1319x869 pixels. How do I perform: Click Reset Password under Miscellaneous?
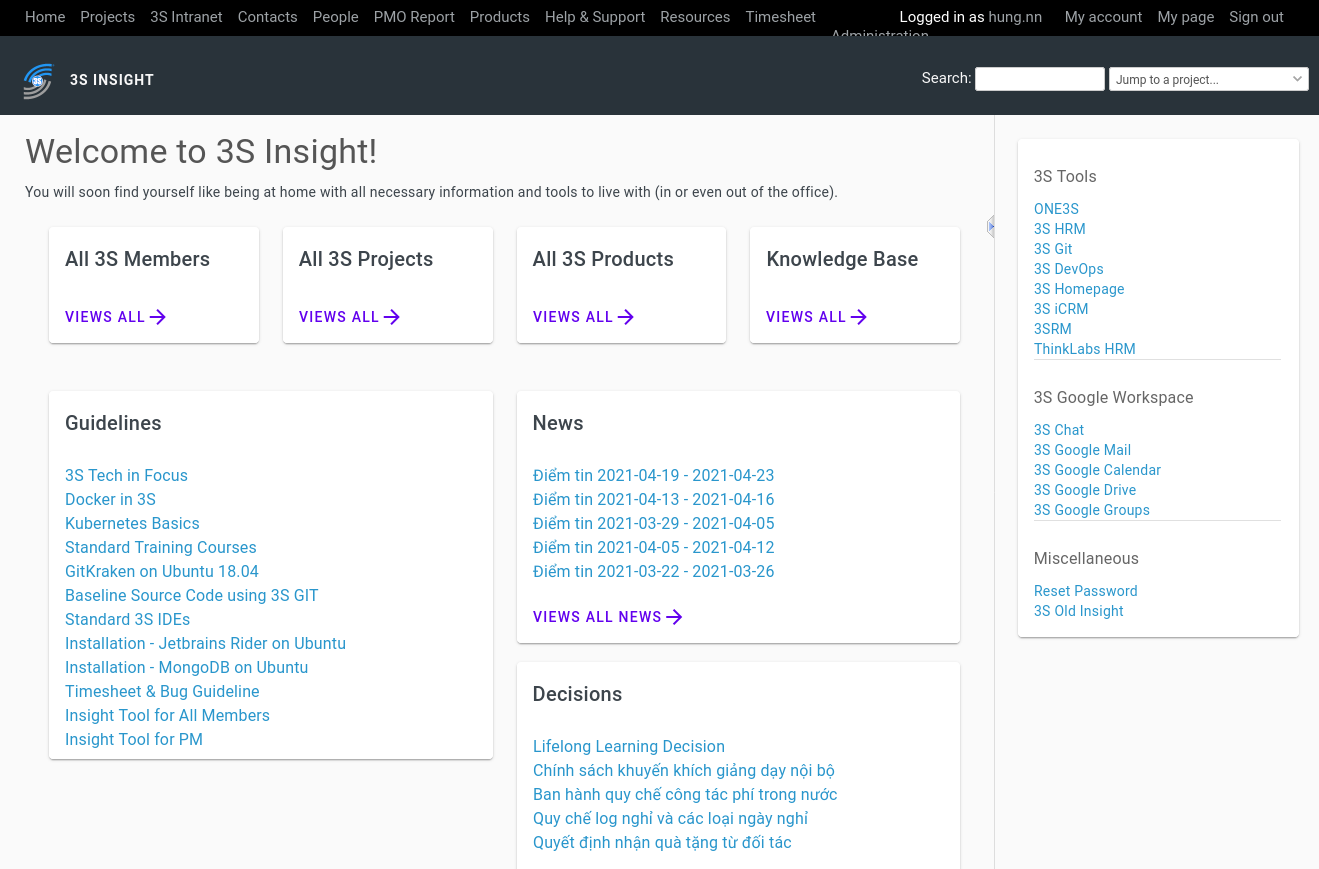coord(1085,591)
